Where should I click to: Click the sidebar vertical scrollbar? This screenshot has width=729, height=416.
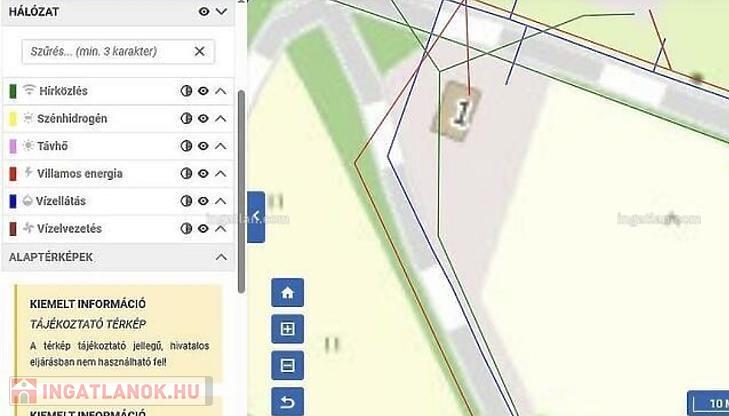click(241, 191)
